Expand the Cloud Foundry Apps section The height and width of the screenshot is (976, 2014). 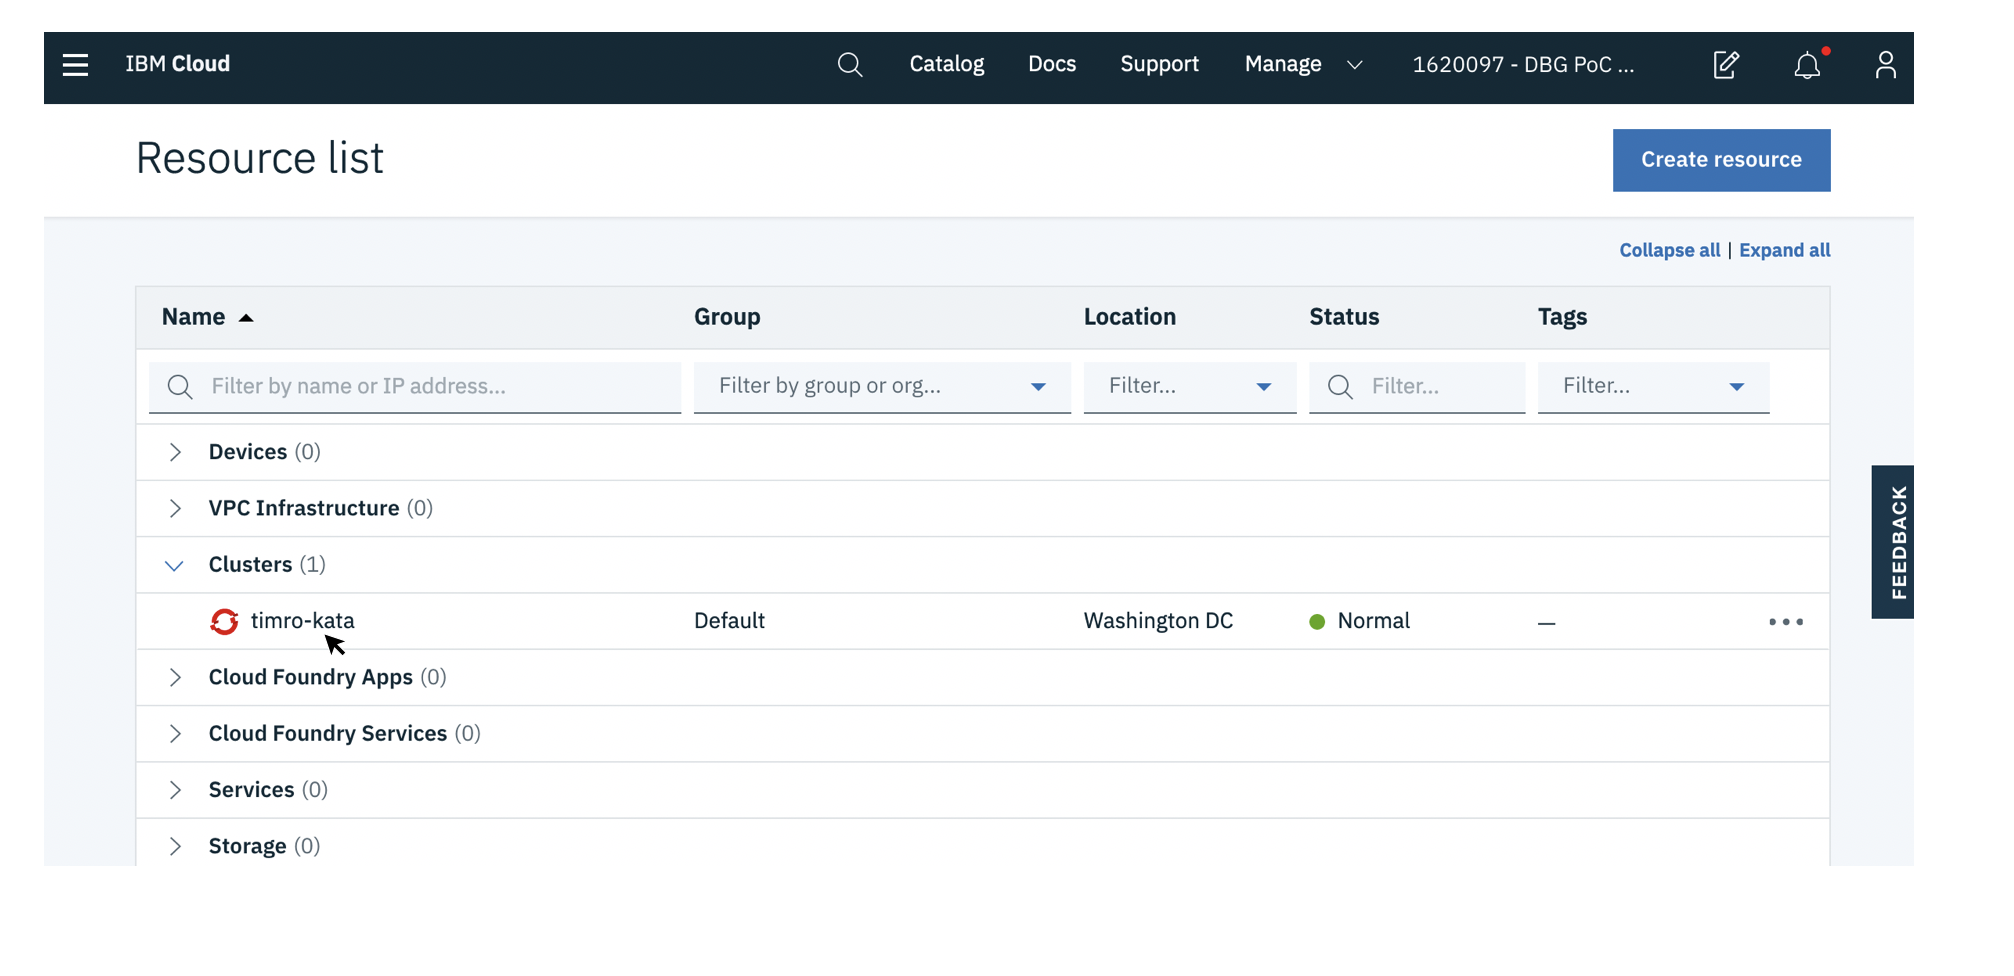[175, 677]
